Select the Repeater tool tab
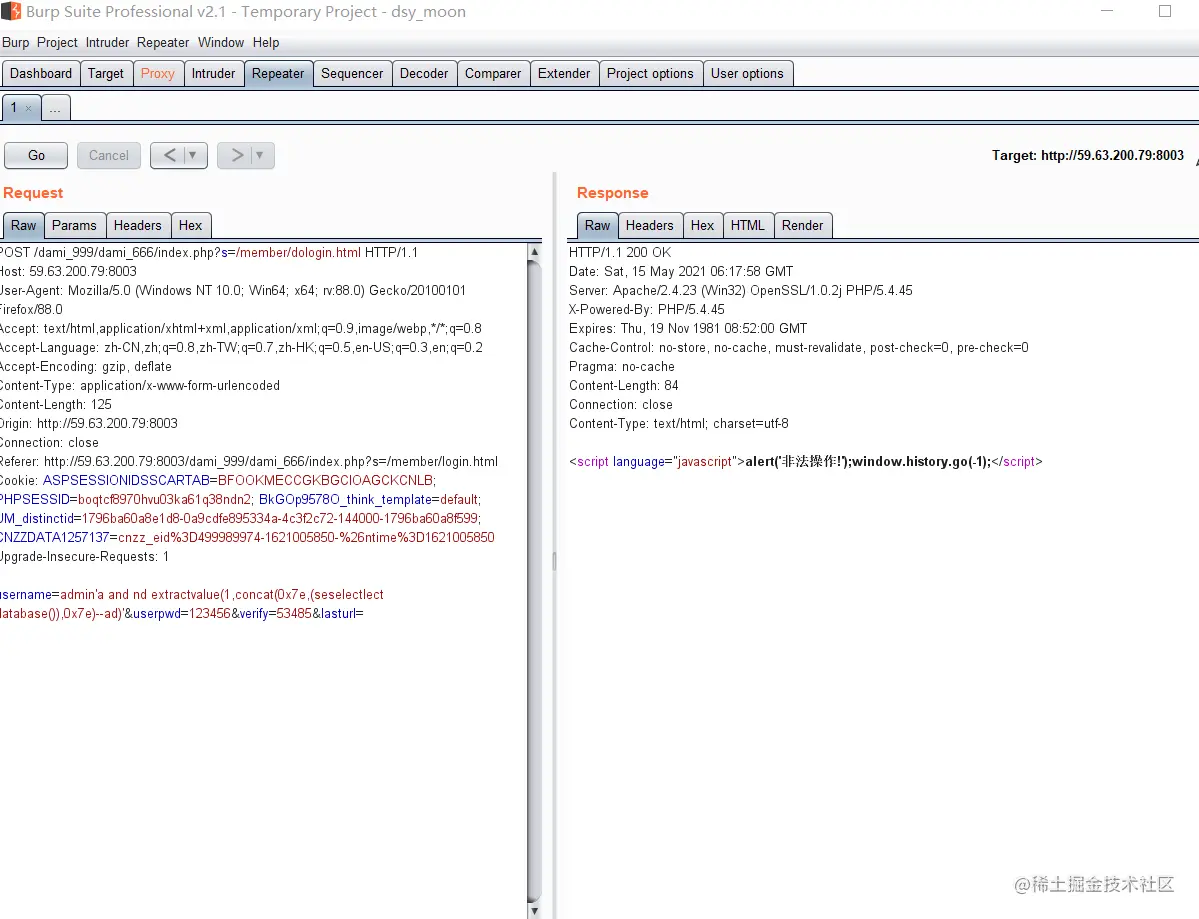 (x=278, y=73)
